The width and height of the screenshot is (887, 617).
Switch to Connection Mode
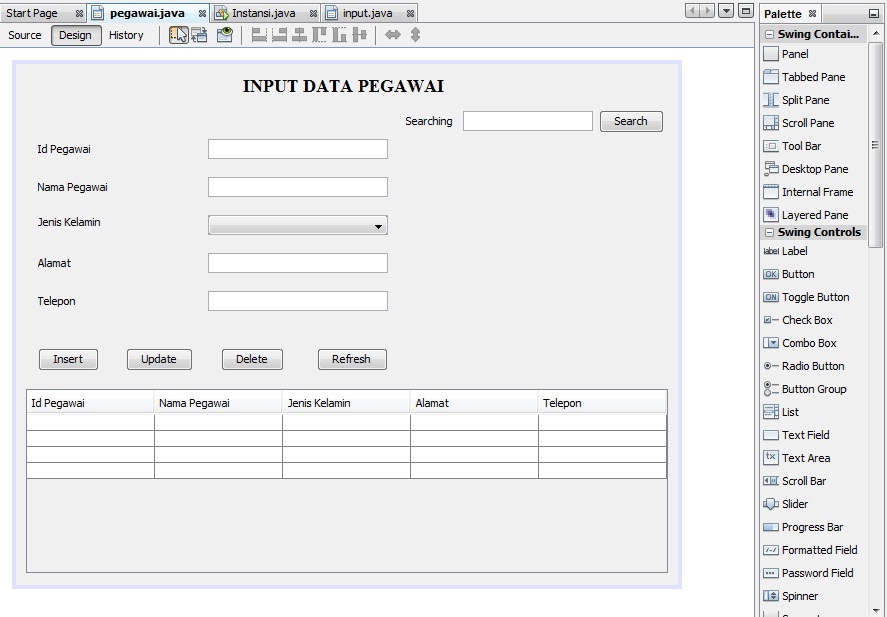pos(197,34)
